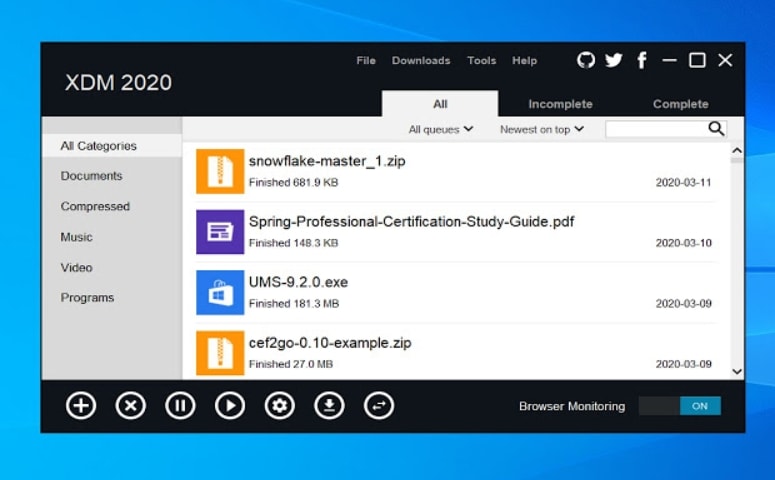Add a new download with plus icon
This screenshot has width=775, height=480.
tap(81, 406)
